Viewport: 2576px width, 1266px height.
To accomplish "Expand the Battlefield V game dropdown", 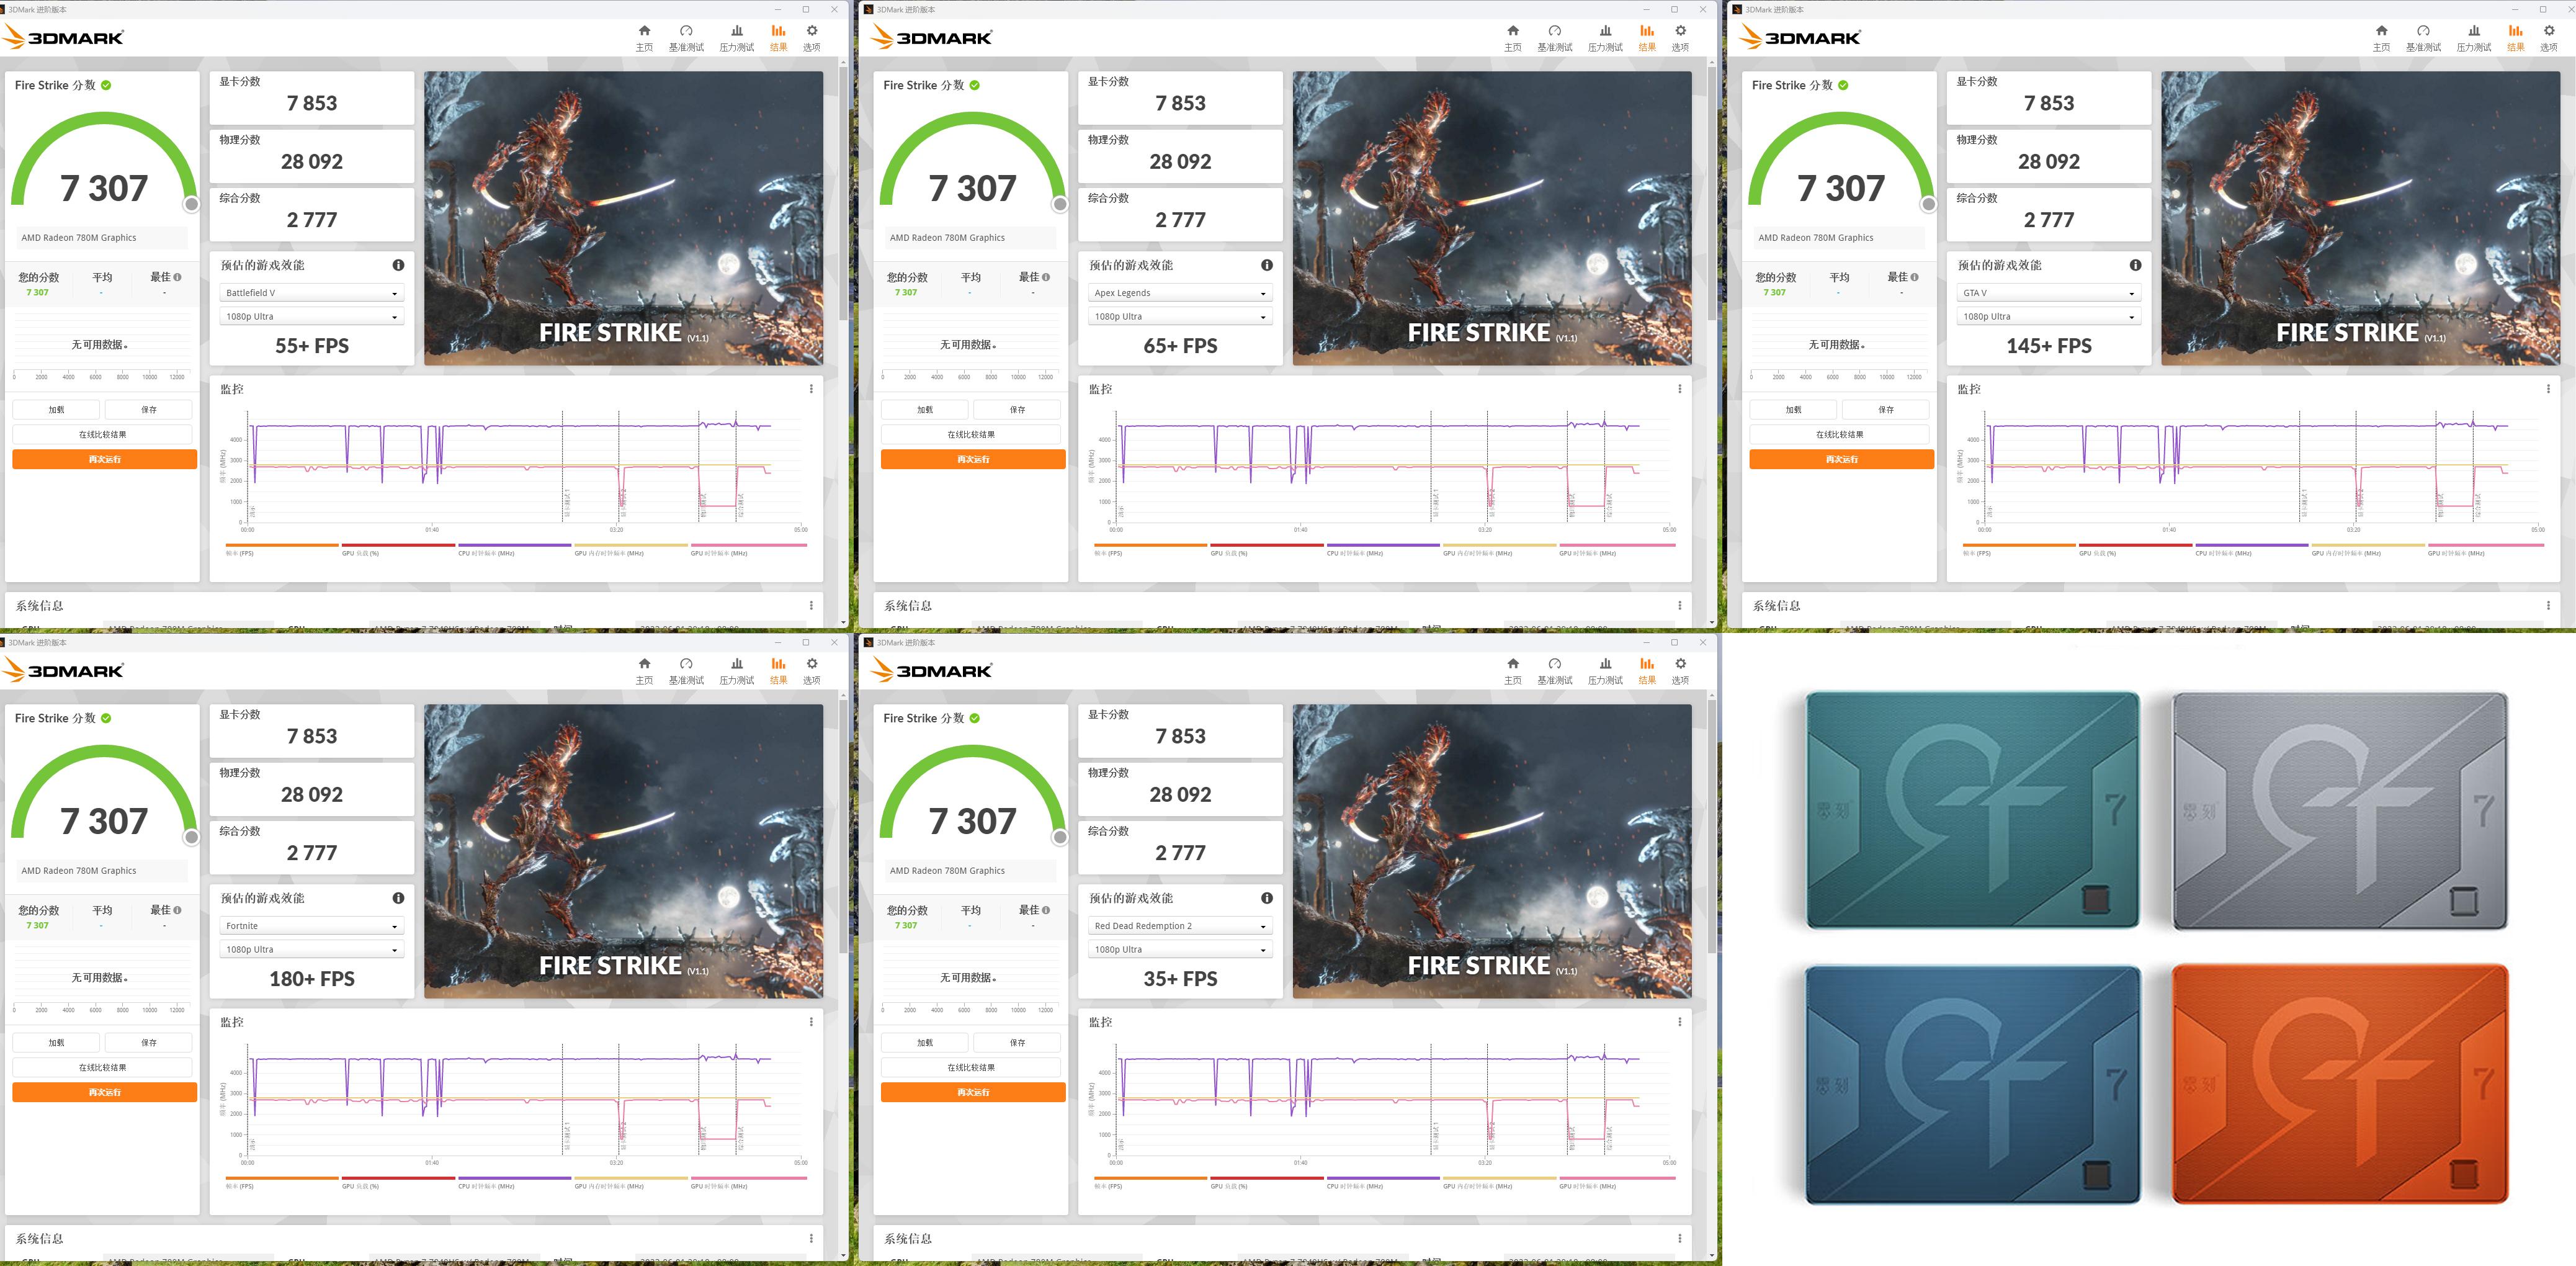I will point(311,293).
